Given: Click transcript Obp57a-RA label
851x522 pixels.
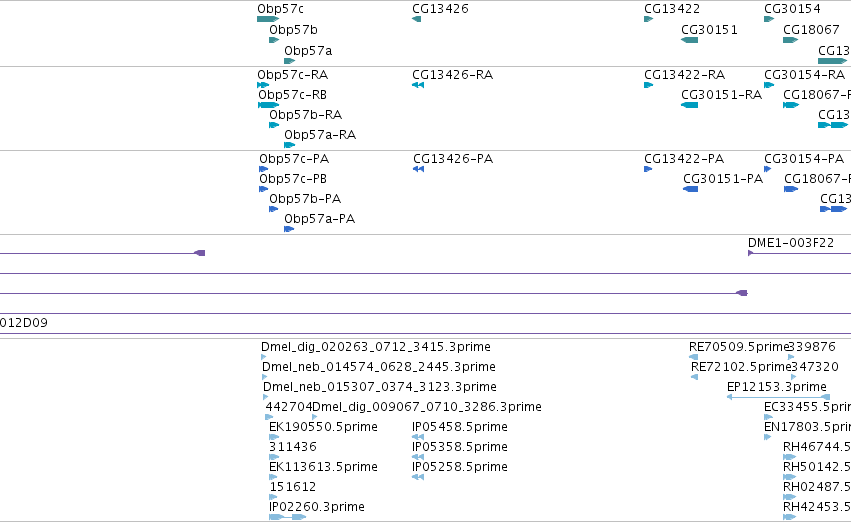Looking at the screenshot, I should [320, 135].
